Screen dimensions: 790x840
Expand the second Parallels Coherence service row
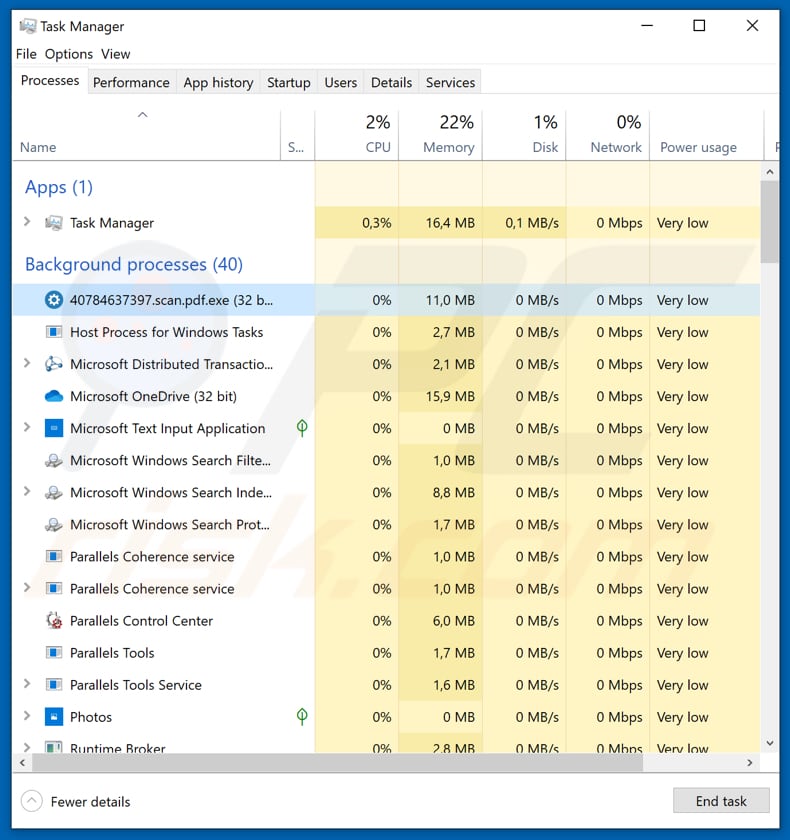click(27, 588)
